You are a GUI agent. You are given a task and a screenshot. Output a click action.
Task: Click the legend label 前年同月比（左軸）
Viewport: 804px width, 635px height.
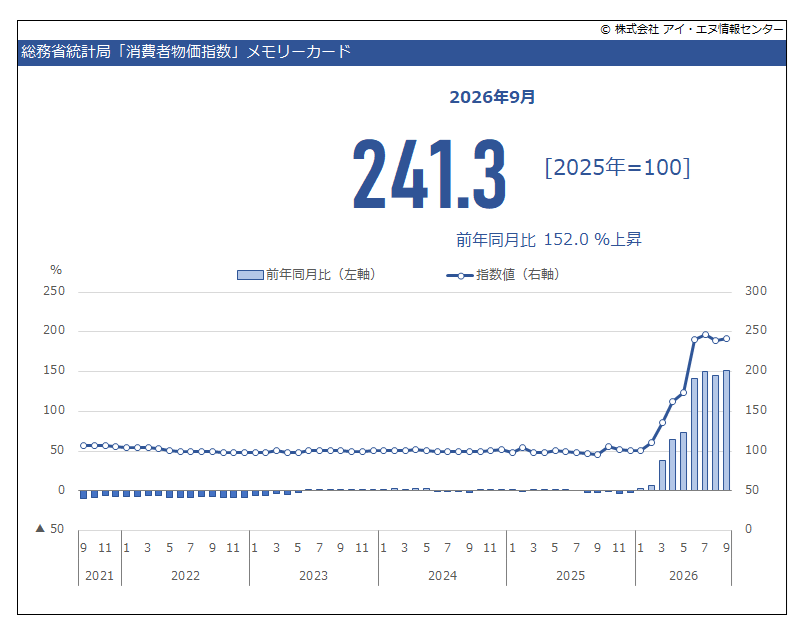click(x=323, y=274)
